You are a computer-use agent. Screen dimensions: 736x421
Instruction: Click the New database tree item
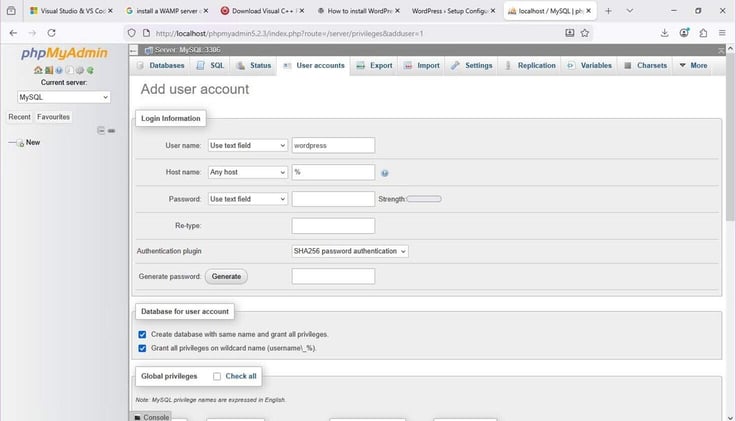pos(33,142)
